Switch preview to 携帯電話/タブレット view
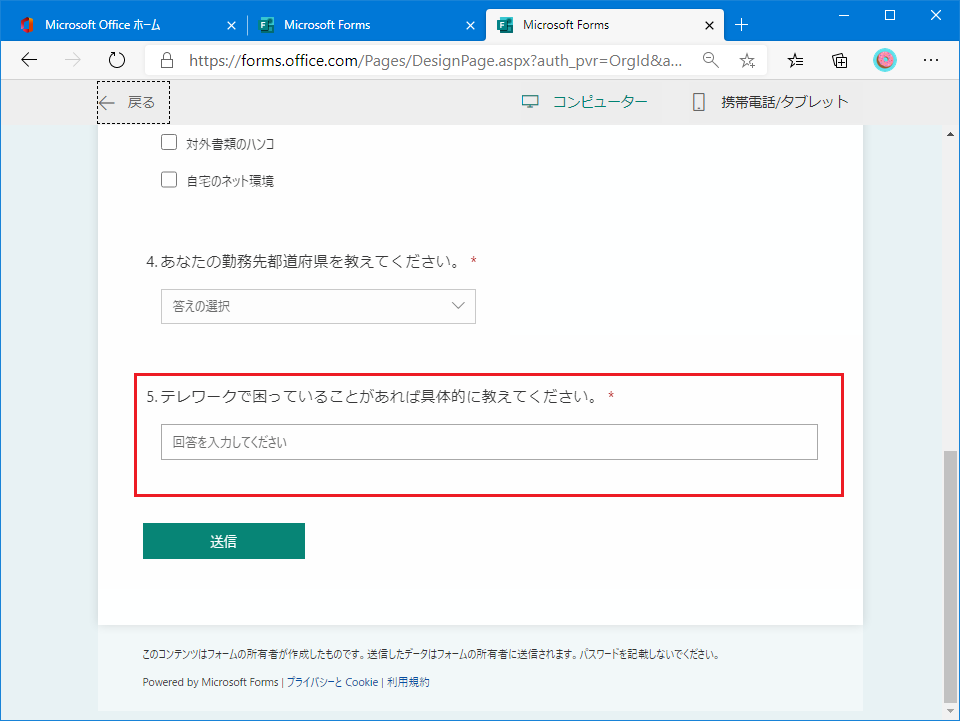960x721 pixels. [x=770, y=102]
